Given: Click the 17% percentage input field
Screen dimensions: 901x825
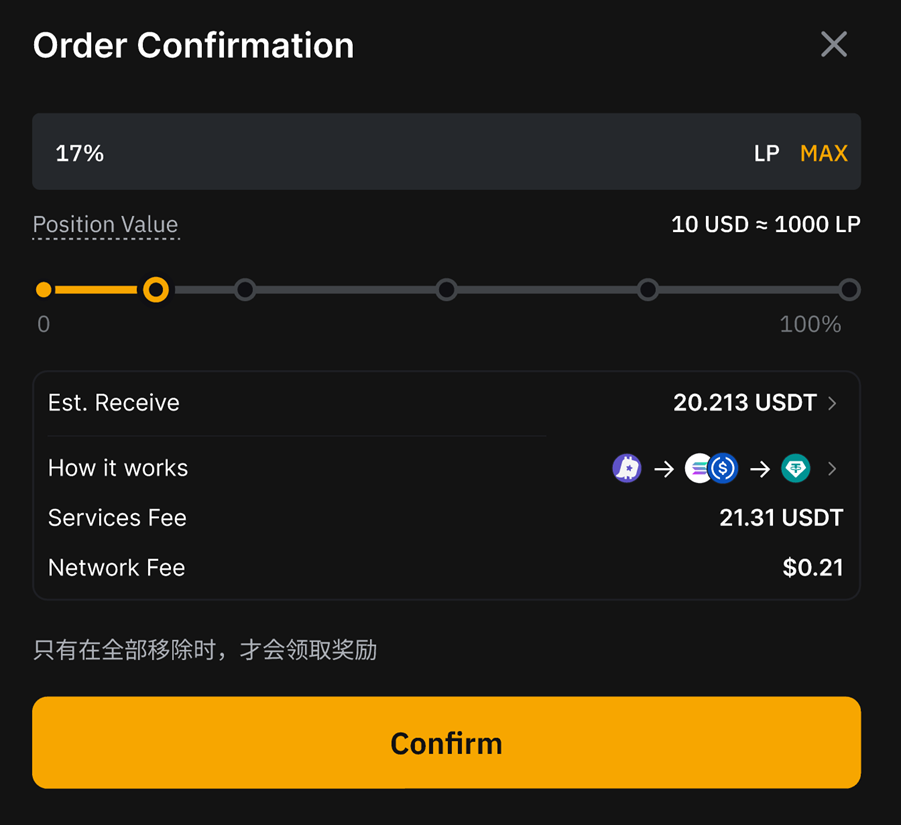Looking at the screenshot, I should [80, 153].
